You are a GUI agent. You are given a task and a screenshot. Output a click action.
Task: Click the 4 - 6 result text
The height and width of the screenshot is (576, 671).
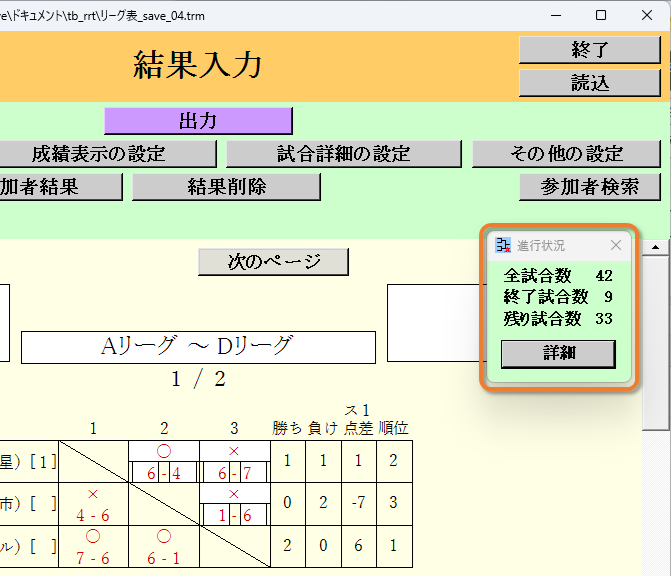click(x=93, y=515)
